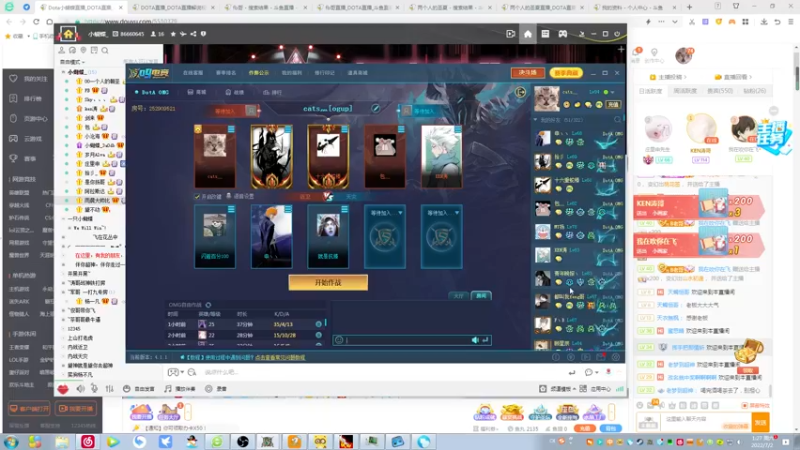
Task: Edit the room name with the pencil icon
Action: 376,108
